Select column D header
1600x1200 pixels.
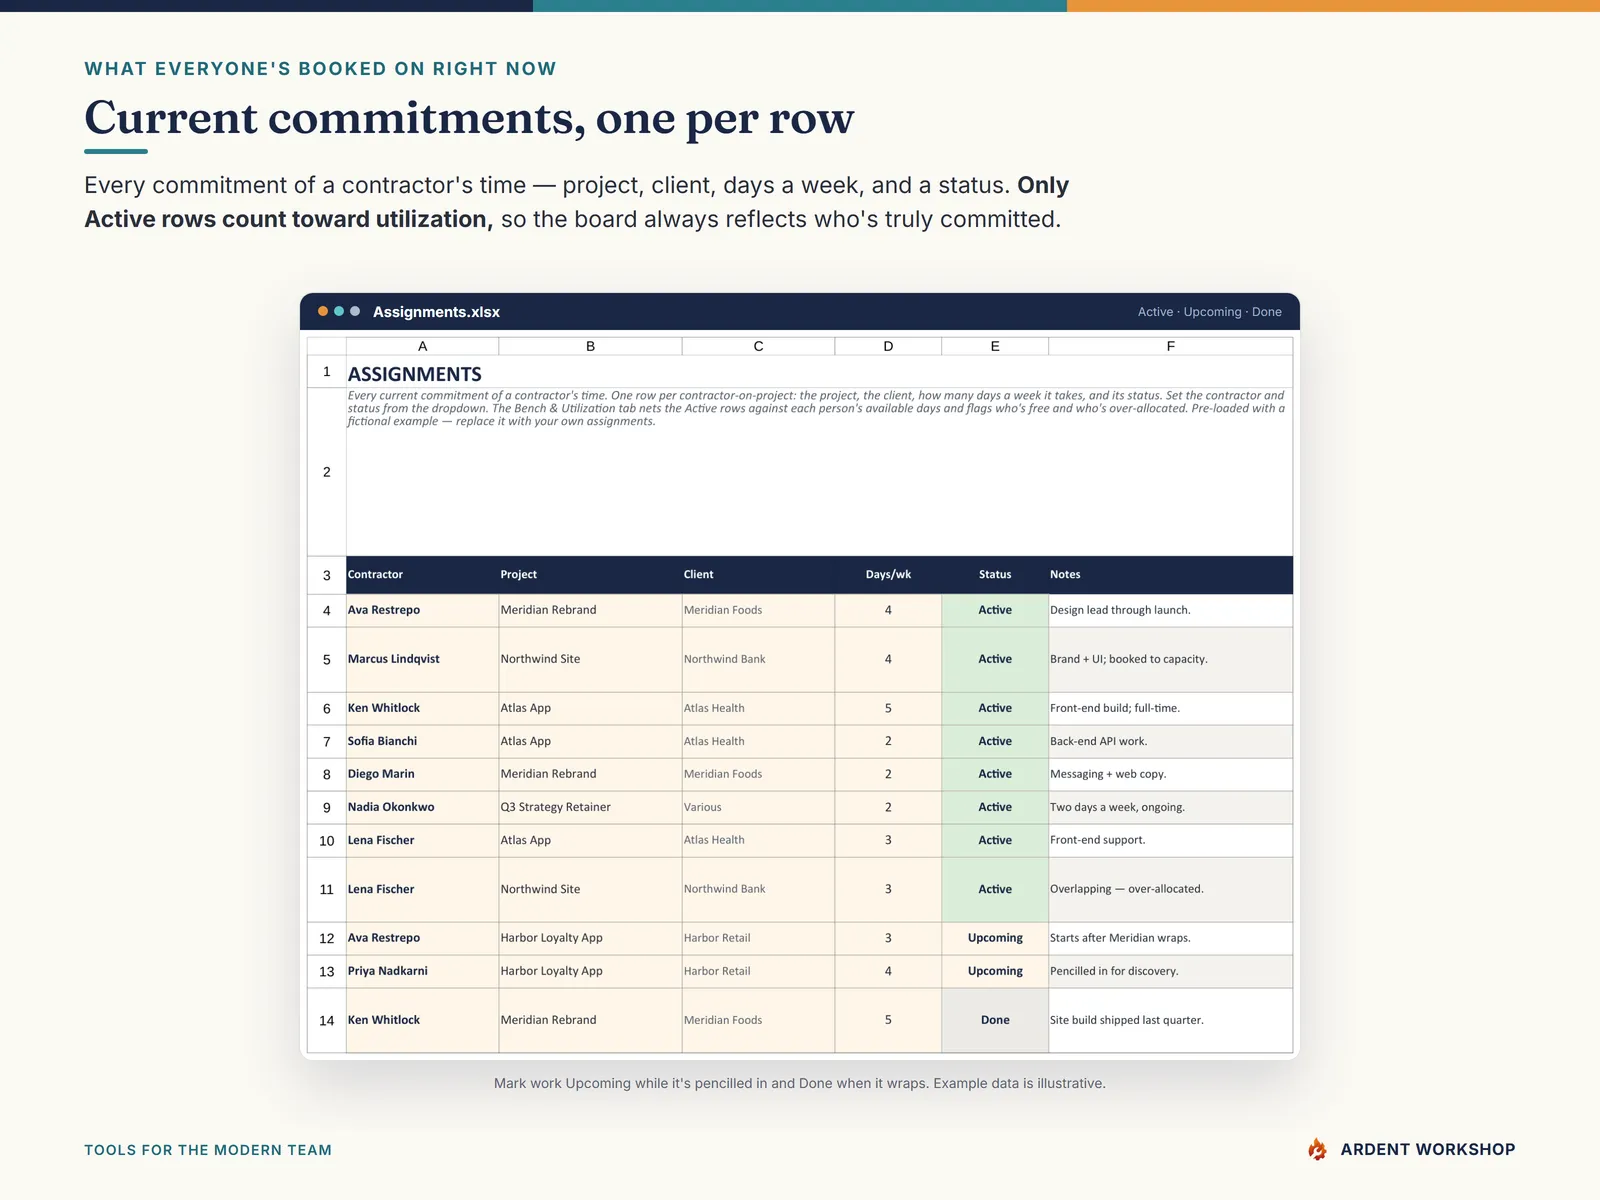(x=888, y=346)
